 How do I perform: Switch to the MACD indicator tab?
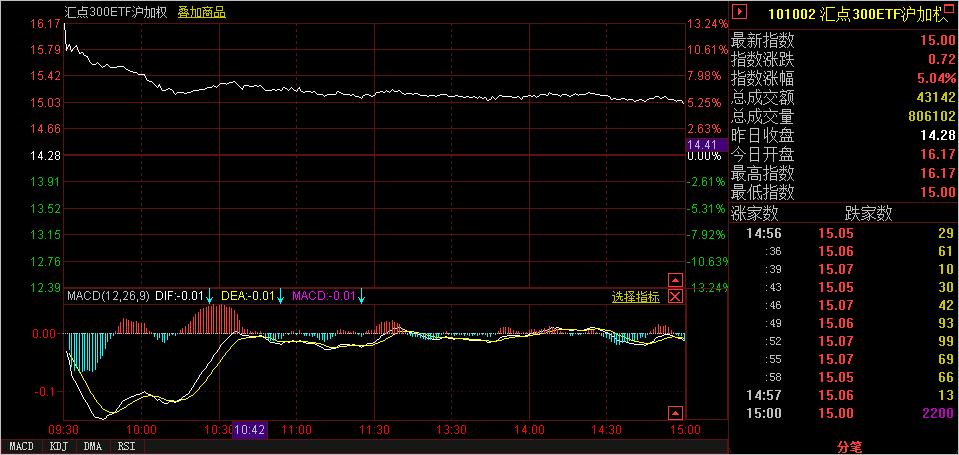coord(21,446)
